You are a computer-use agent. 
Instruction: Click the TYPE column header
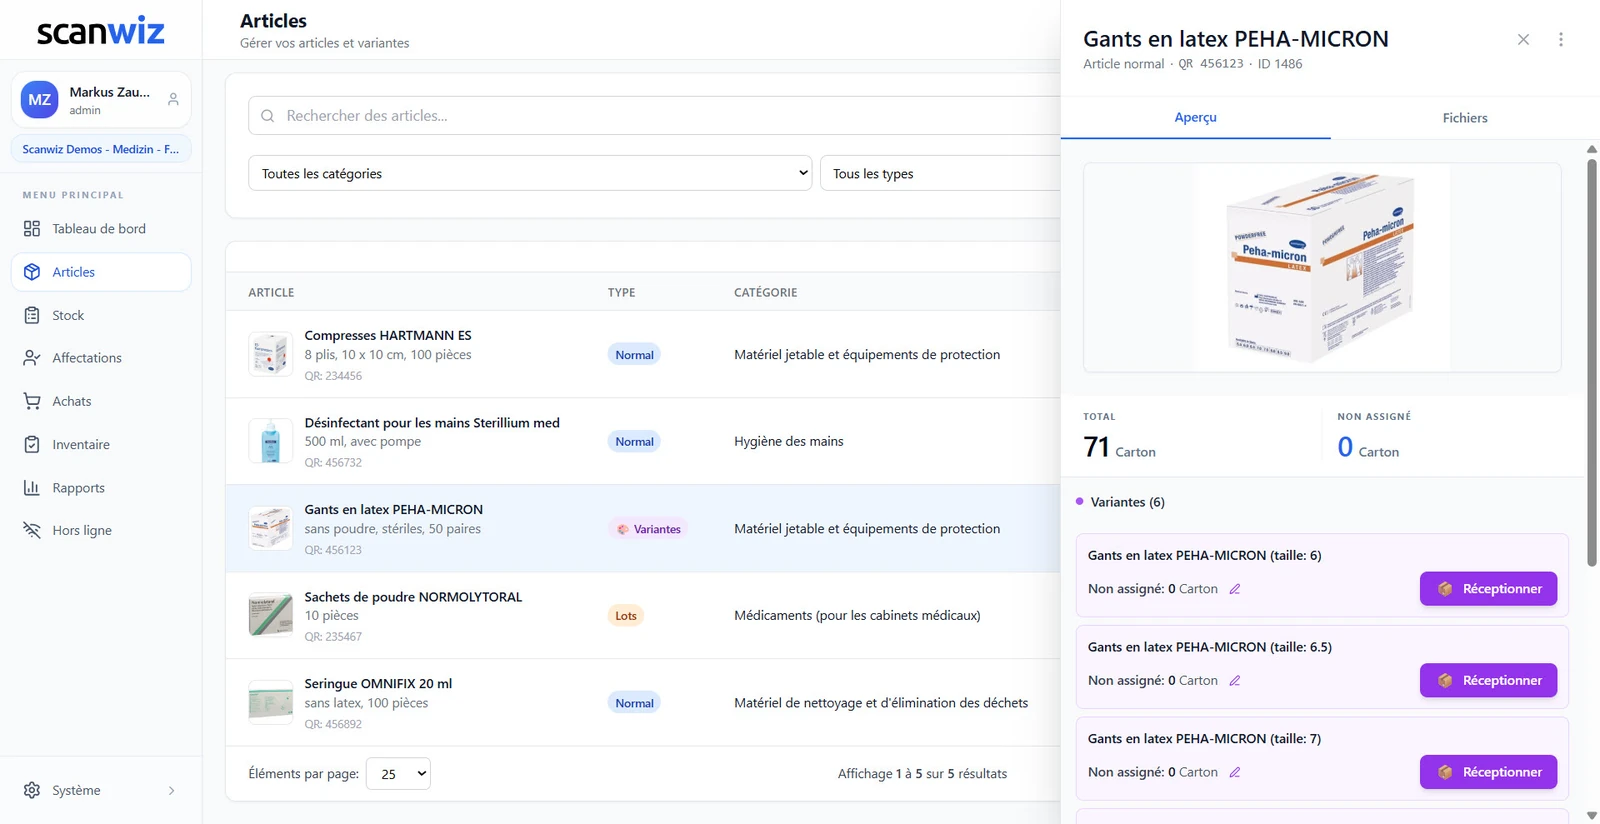coord(622,293)
